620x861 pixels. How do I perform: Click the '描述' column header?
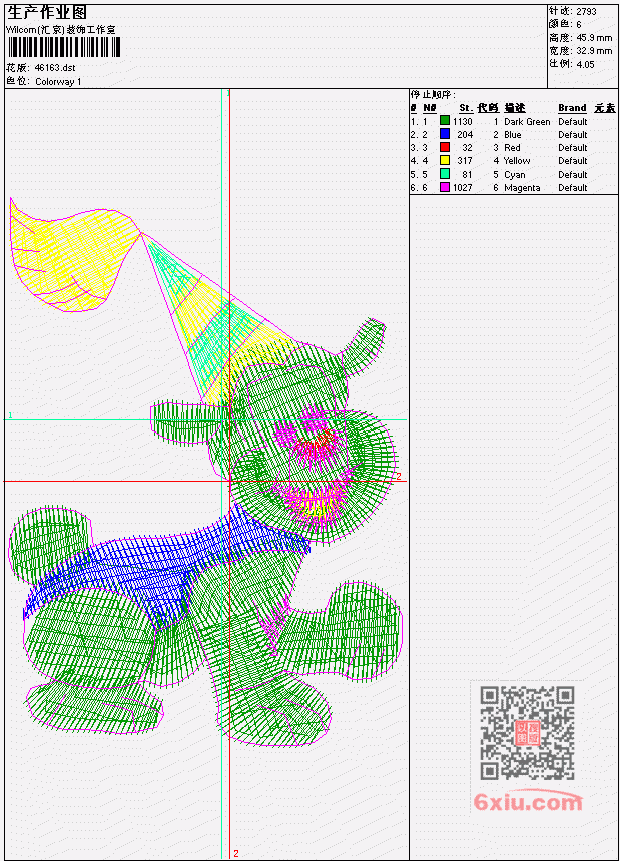(515, 108)
